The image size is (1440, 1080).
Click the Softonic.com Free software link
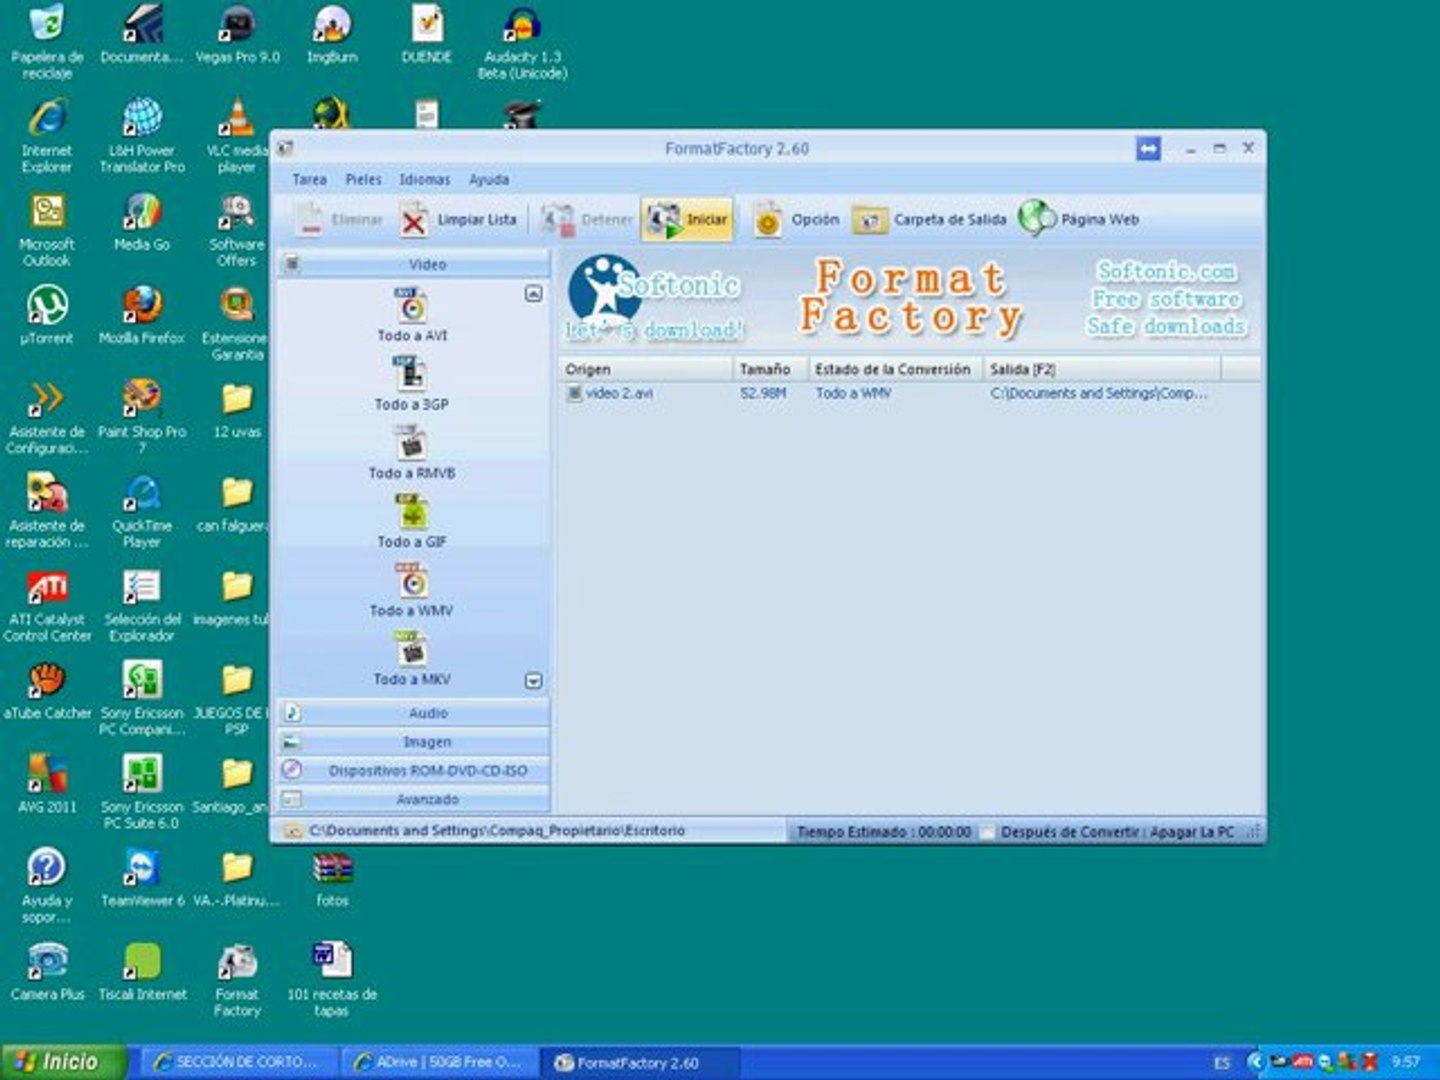point(1166,298)
